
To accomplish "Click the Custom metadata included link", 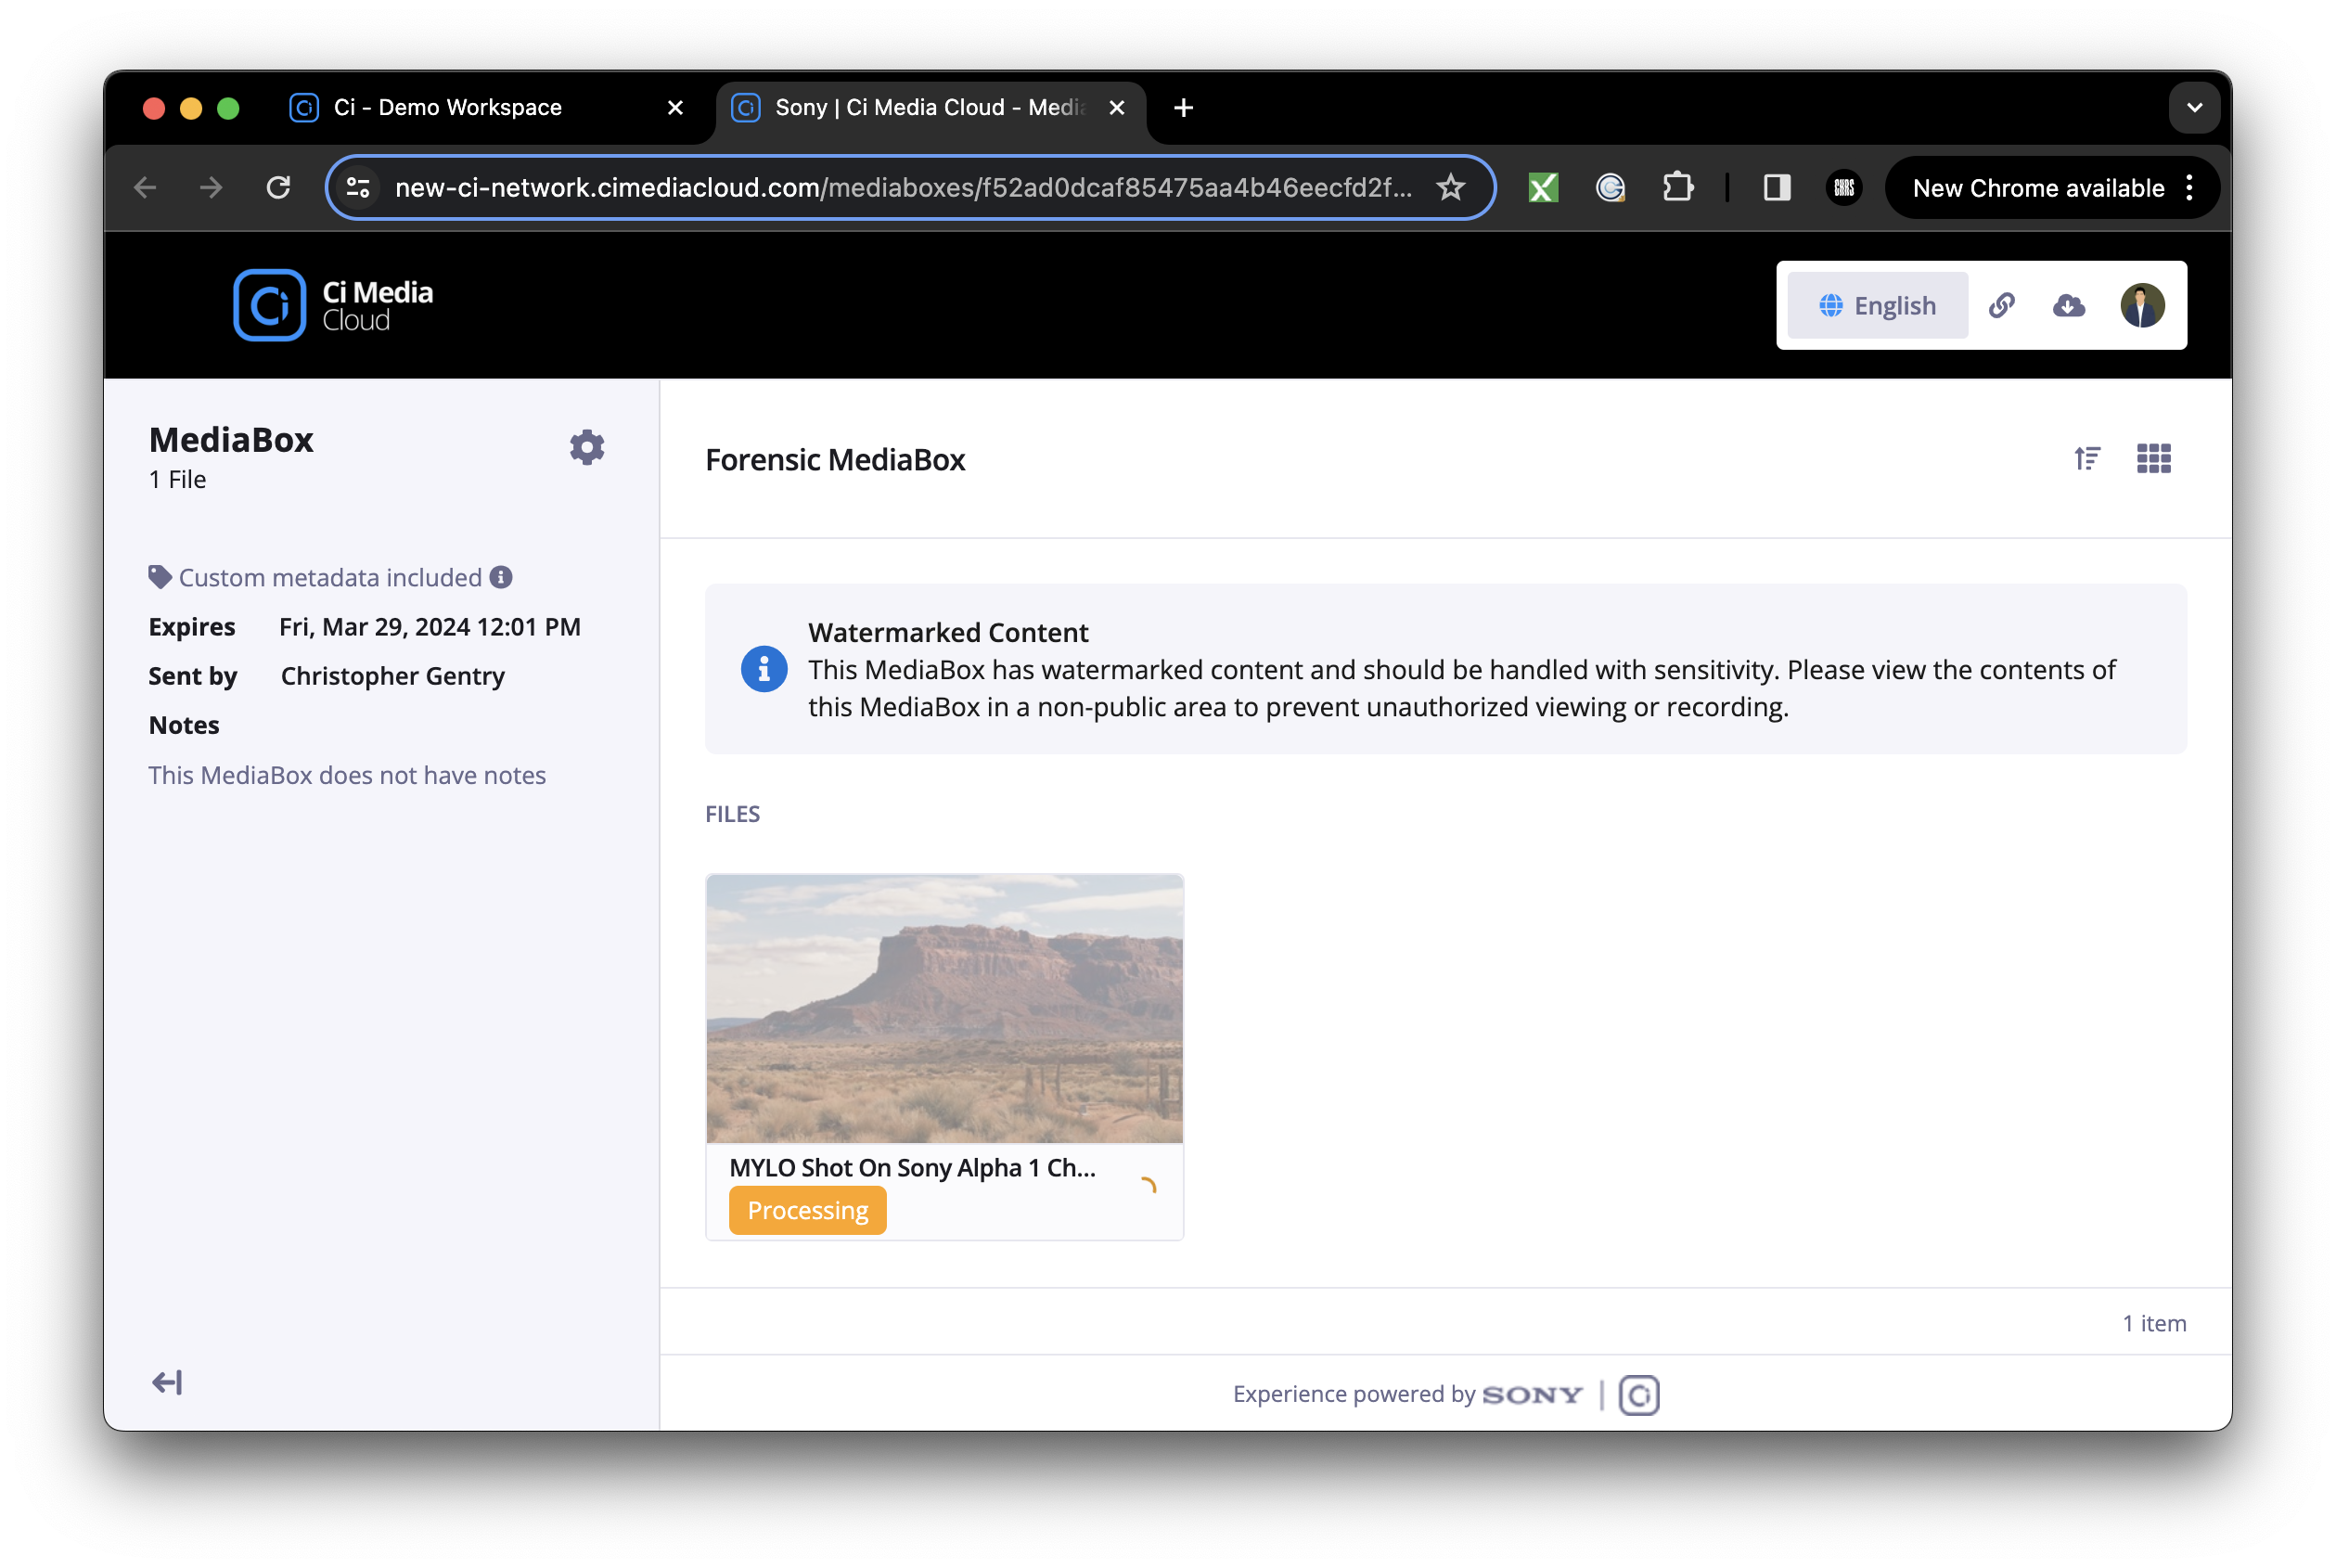I will (329, 577).
